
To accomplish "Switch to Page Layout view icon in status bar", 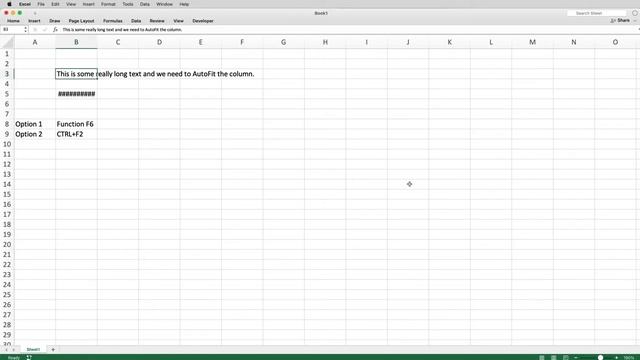I will coord(553,358).
